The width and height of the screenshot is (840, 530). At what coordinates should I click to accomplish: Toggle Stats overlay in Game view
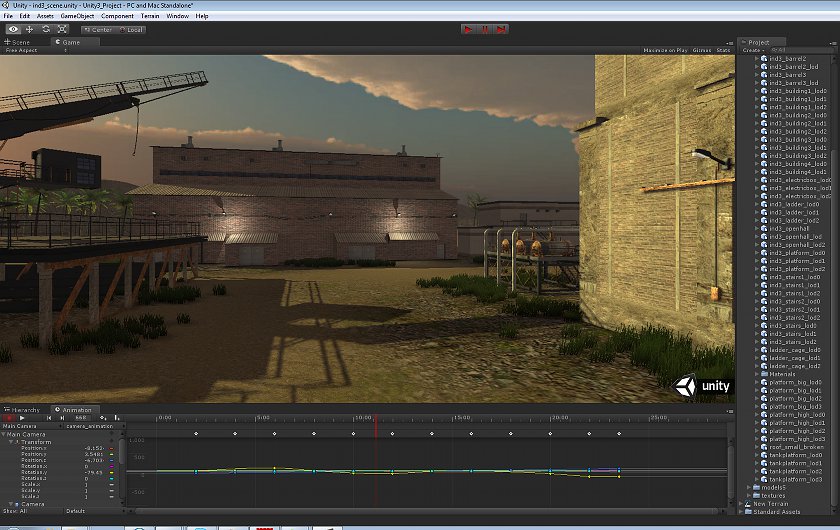click(723, 50)
